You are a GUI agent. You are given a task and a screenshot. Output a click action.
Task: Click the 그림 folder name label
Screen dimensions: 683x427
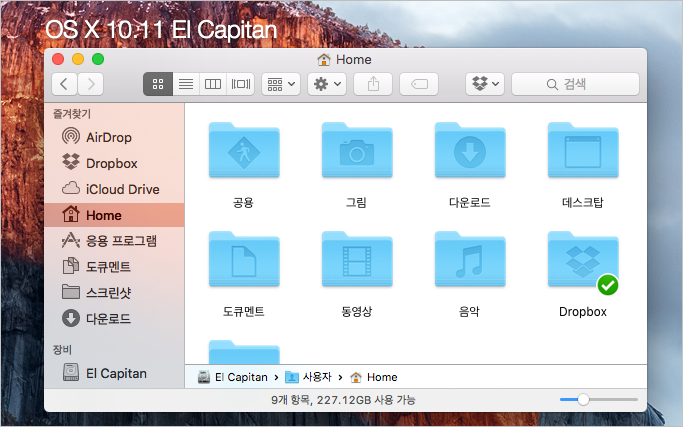click(x=356, y=202)
